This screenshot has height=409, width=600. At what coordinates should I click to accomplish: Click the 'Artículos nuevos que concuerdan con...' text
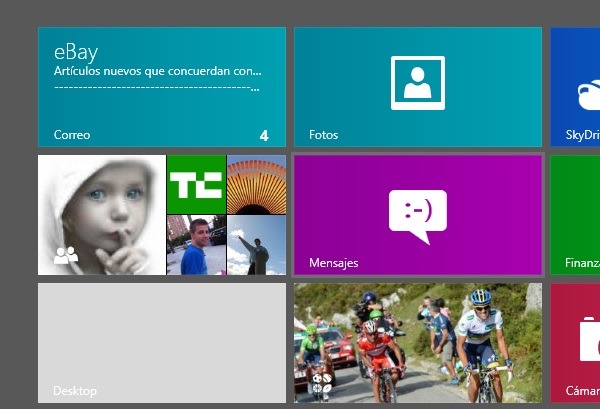(158, 71)
